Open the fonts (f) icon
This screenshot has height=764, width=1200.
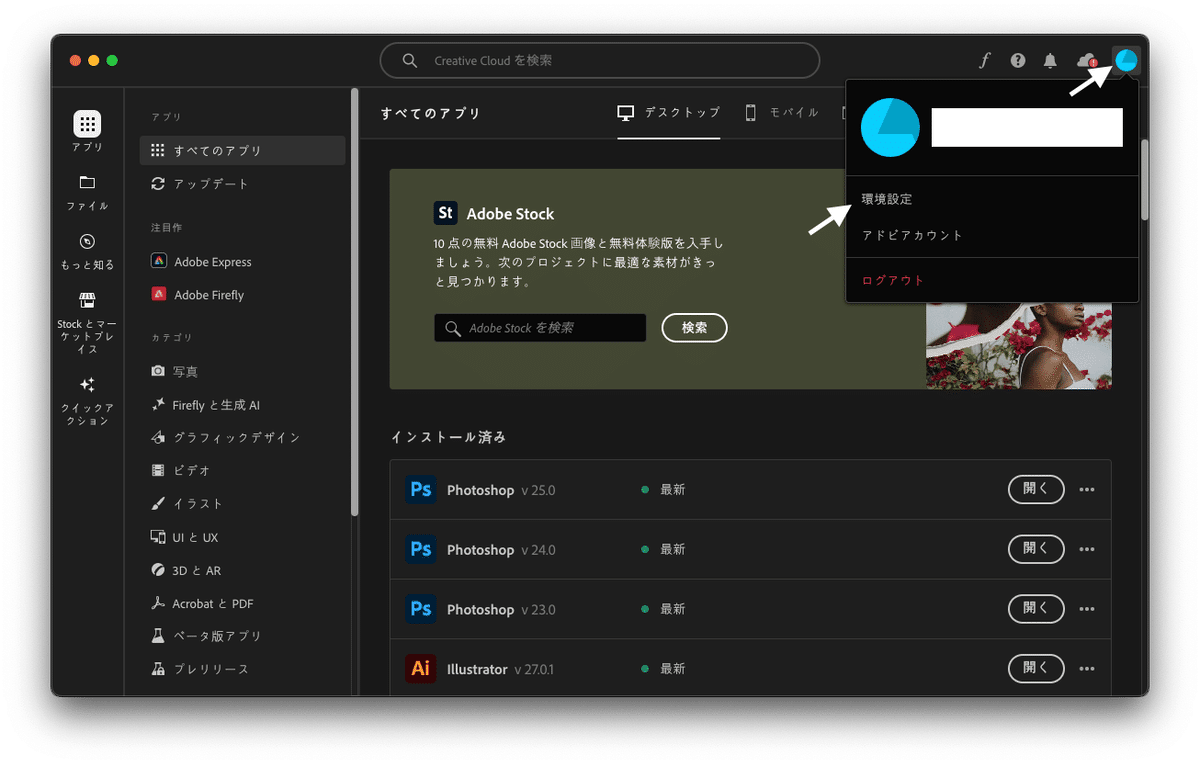click(x=984, y=61)
